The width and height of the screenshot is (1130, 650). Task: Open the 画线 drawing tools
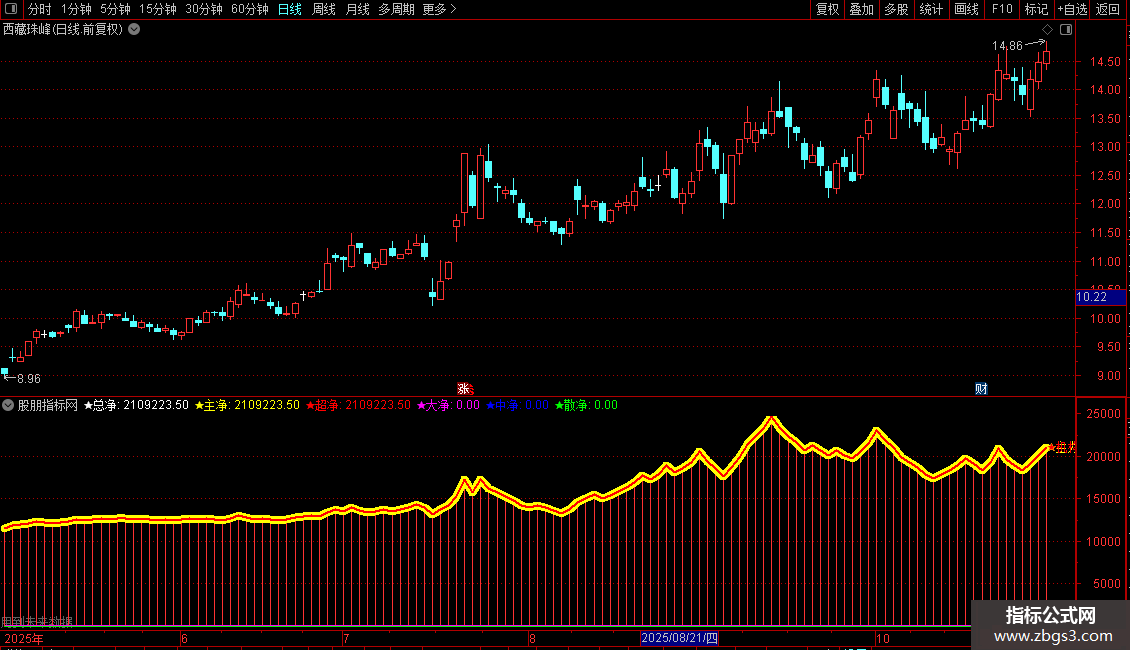click(x=966, y=9)
